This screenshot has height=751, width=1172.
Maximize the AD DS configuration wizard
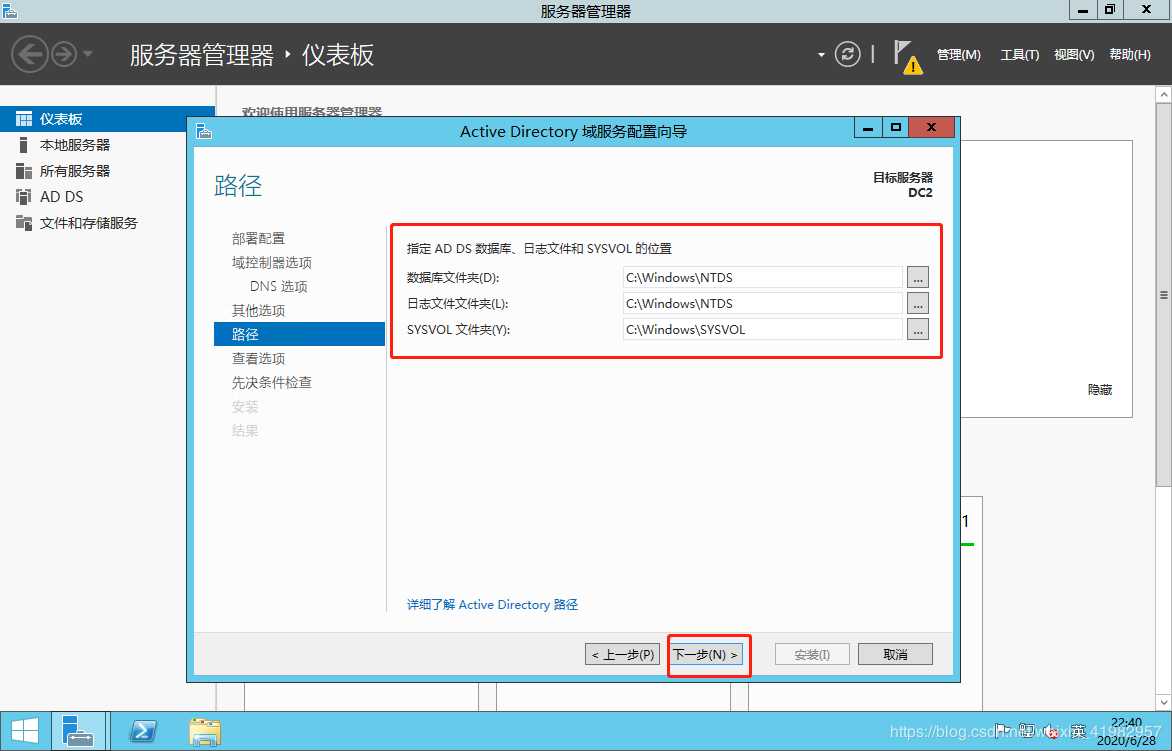tap(895, 127)
